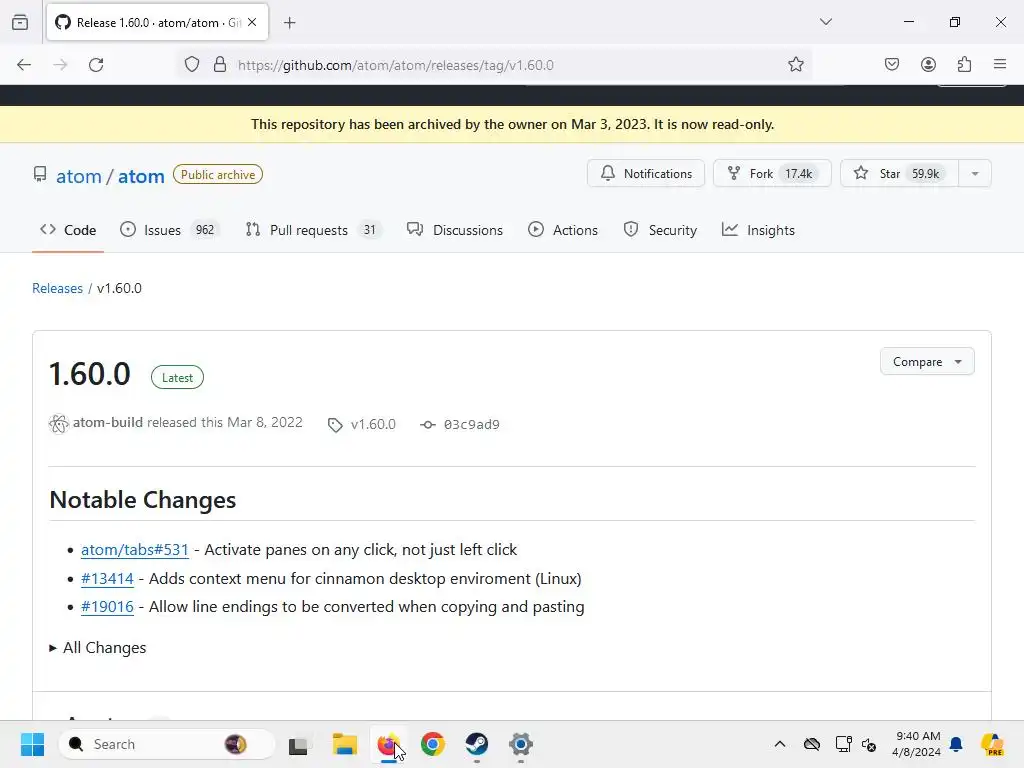Open the tracking protection shield icon
The image size is (1024, 768).
(x=191, y=65)
